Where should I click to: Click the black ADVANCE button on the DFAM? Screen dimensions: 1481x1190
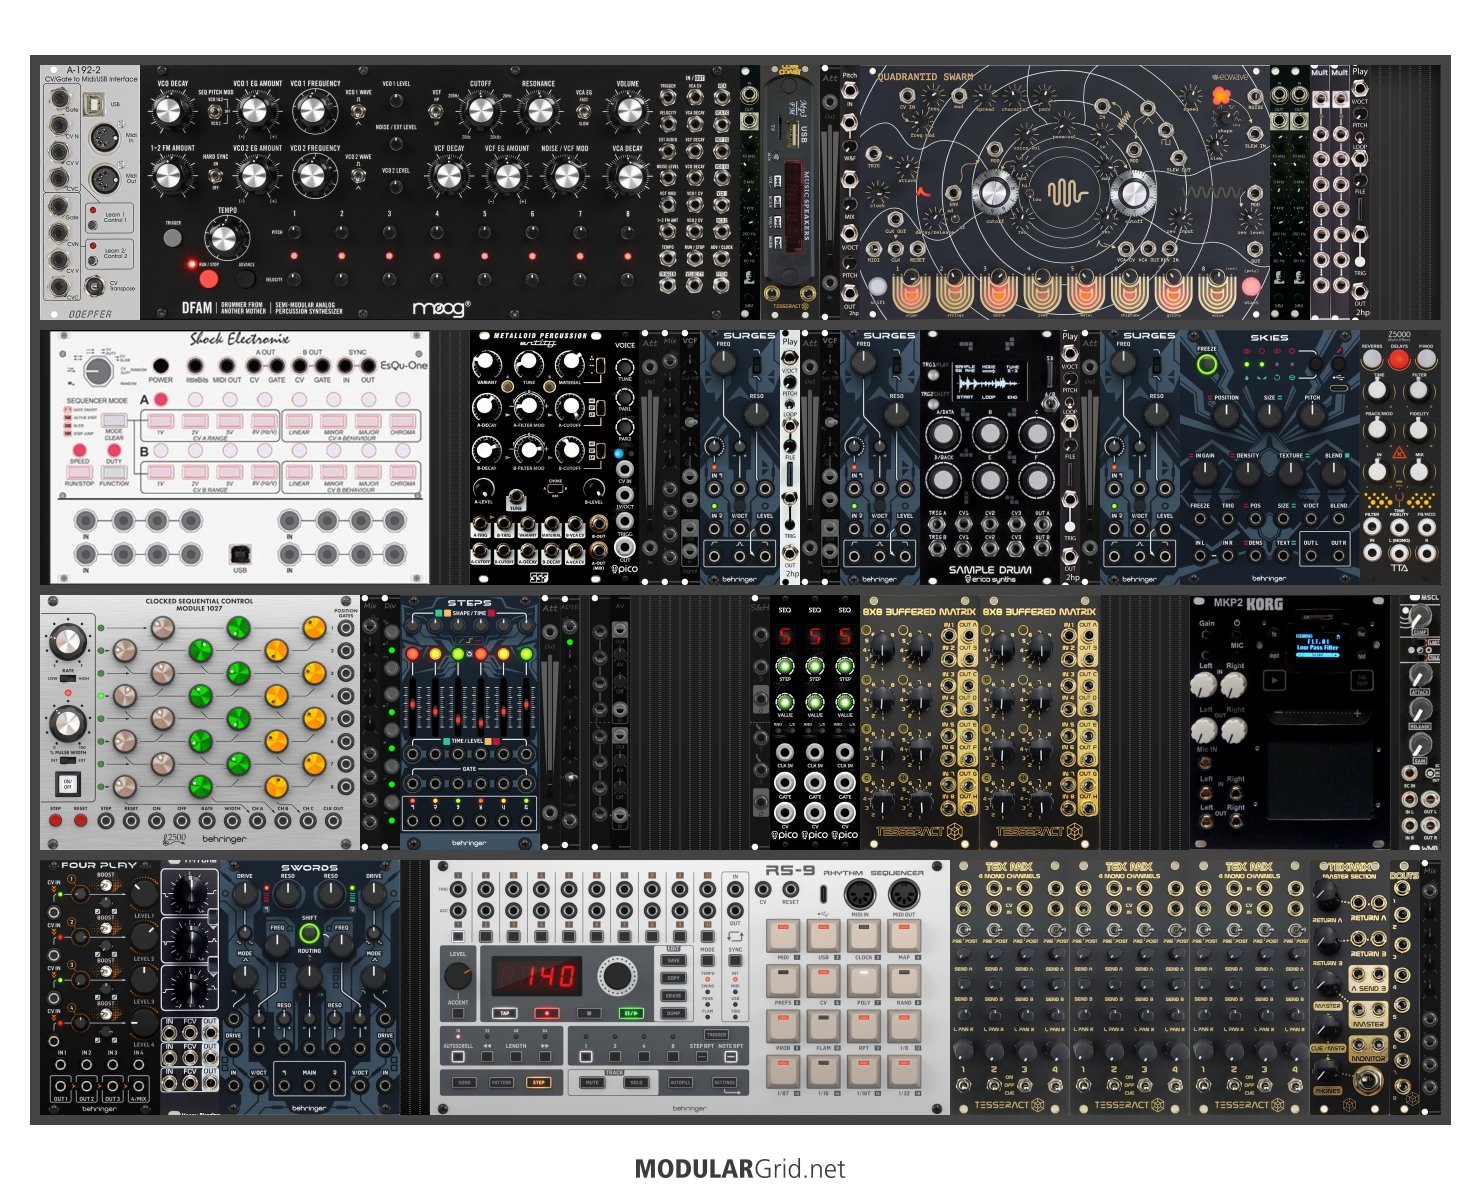click(246, 277)
